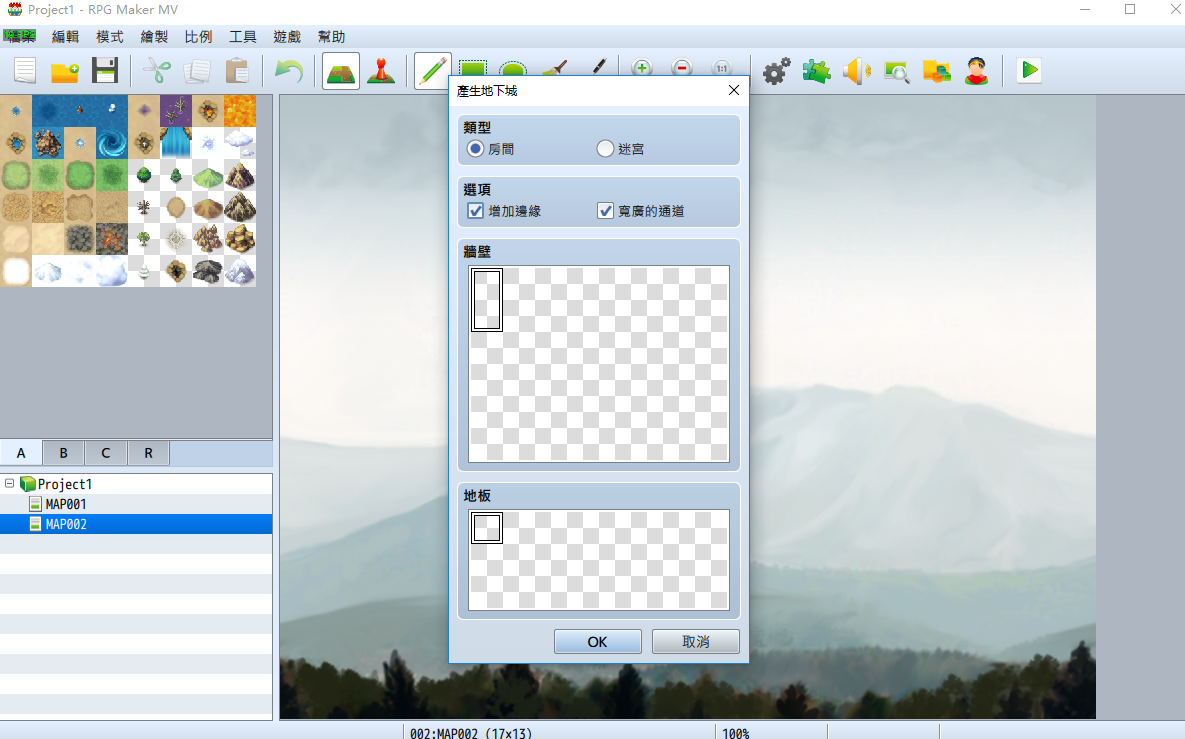The height and width of the screenshot is (739, 1185).
Task: Undo the last action via the green arrow
Action: [289, 71]
